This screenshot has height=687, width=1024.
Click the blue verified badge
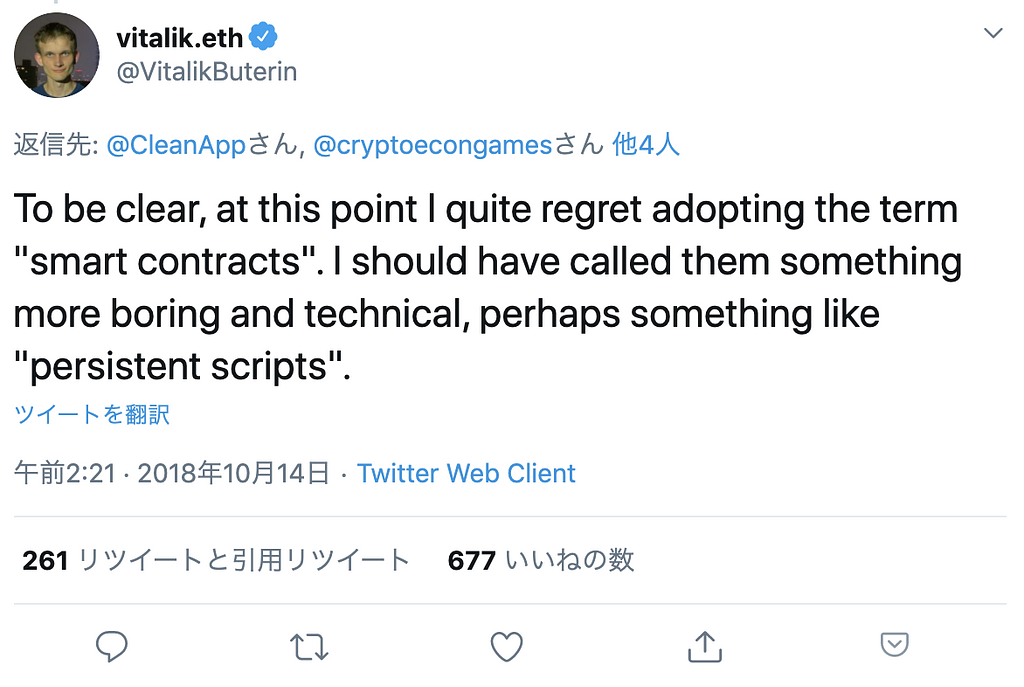263,38
